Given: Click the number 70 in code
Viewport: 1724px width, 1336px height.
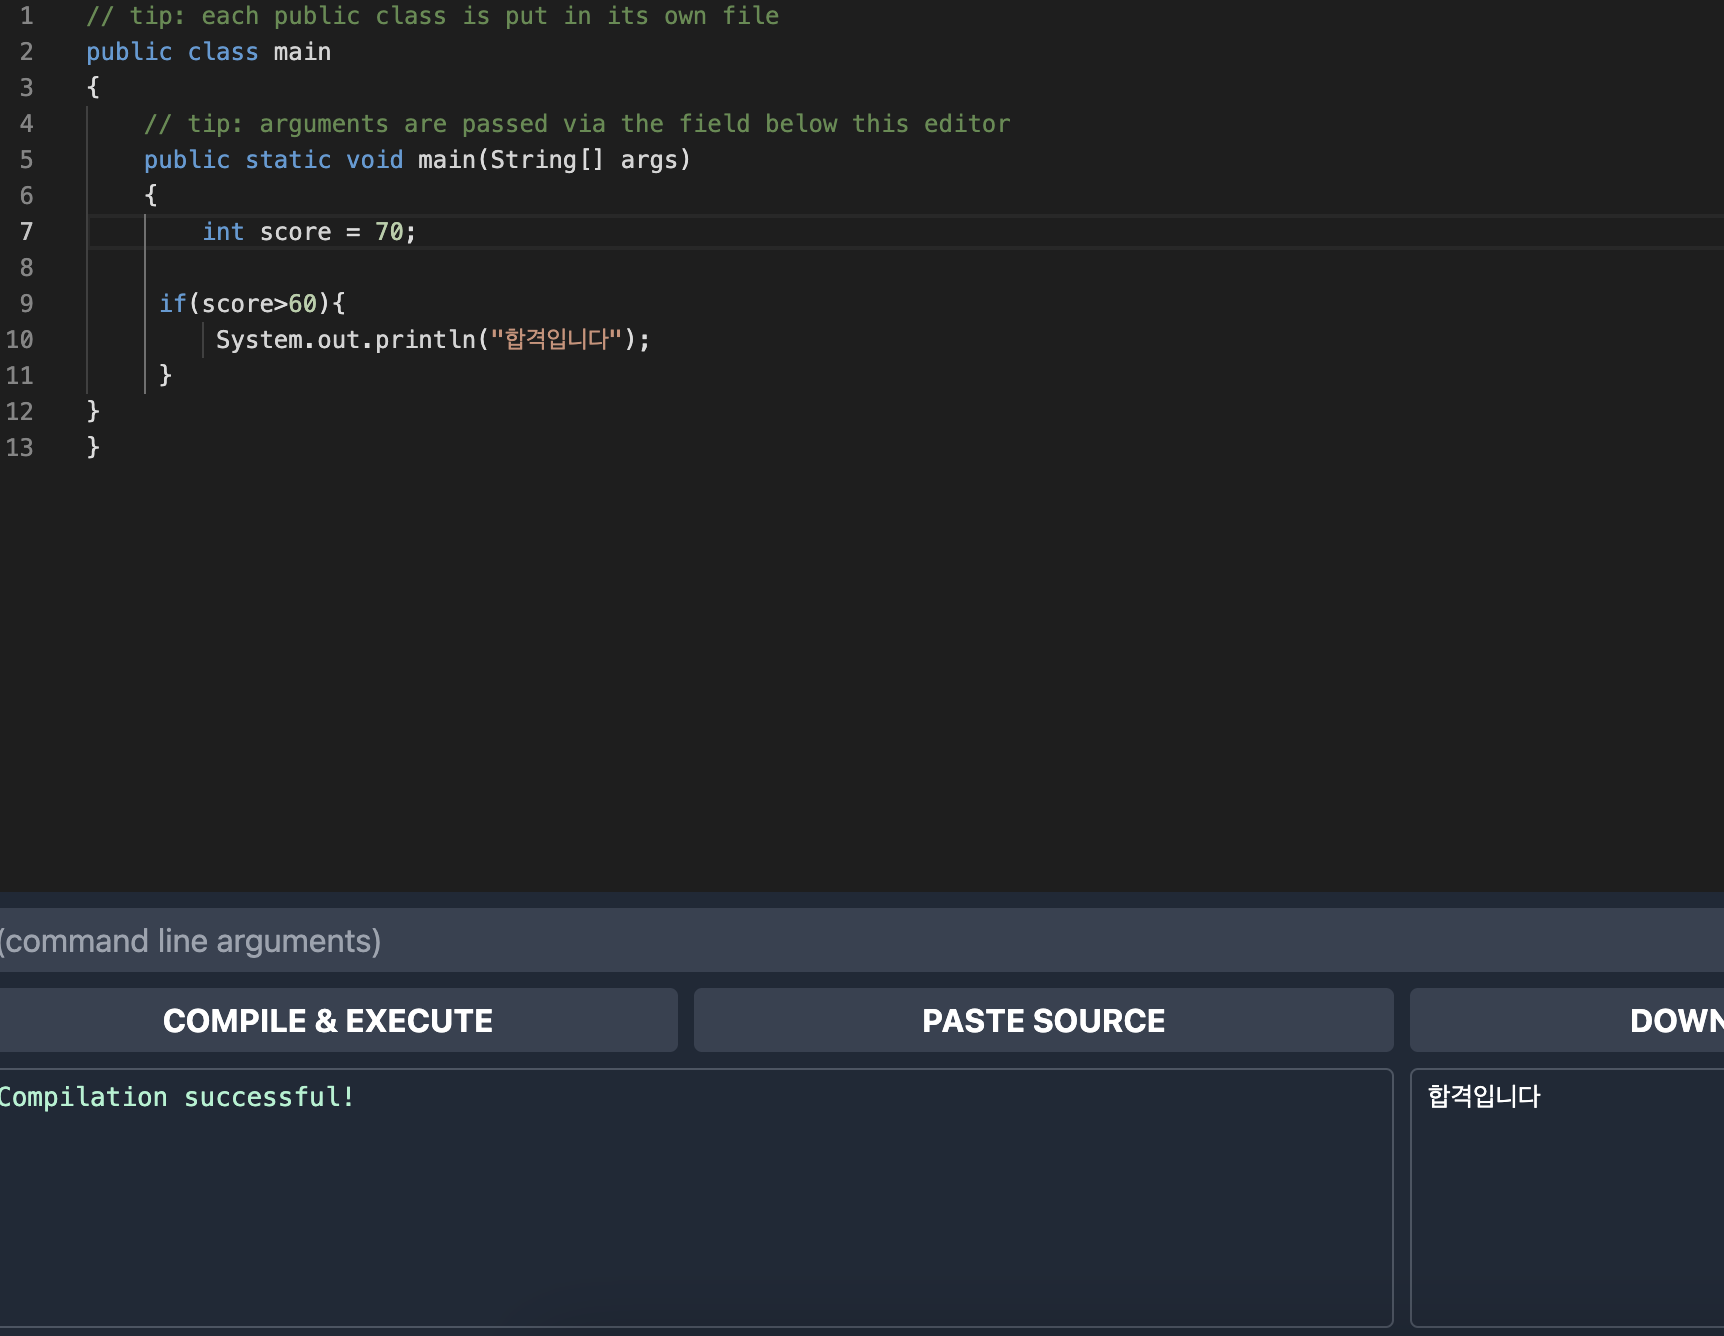Looking at the screenshot, I should pyautogui.click(x=389, y=232).
